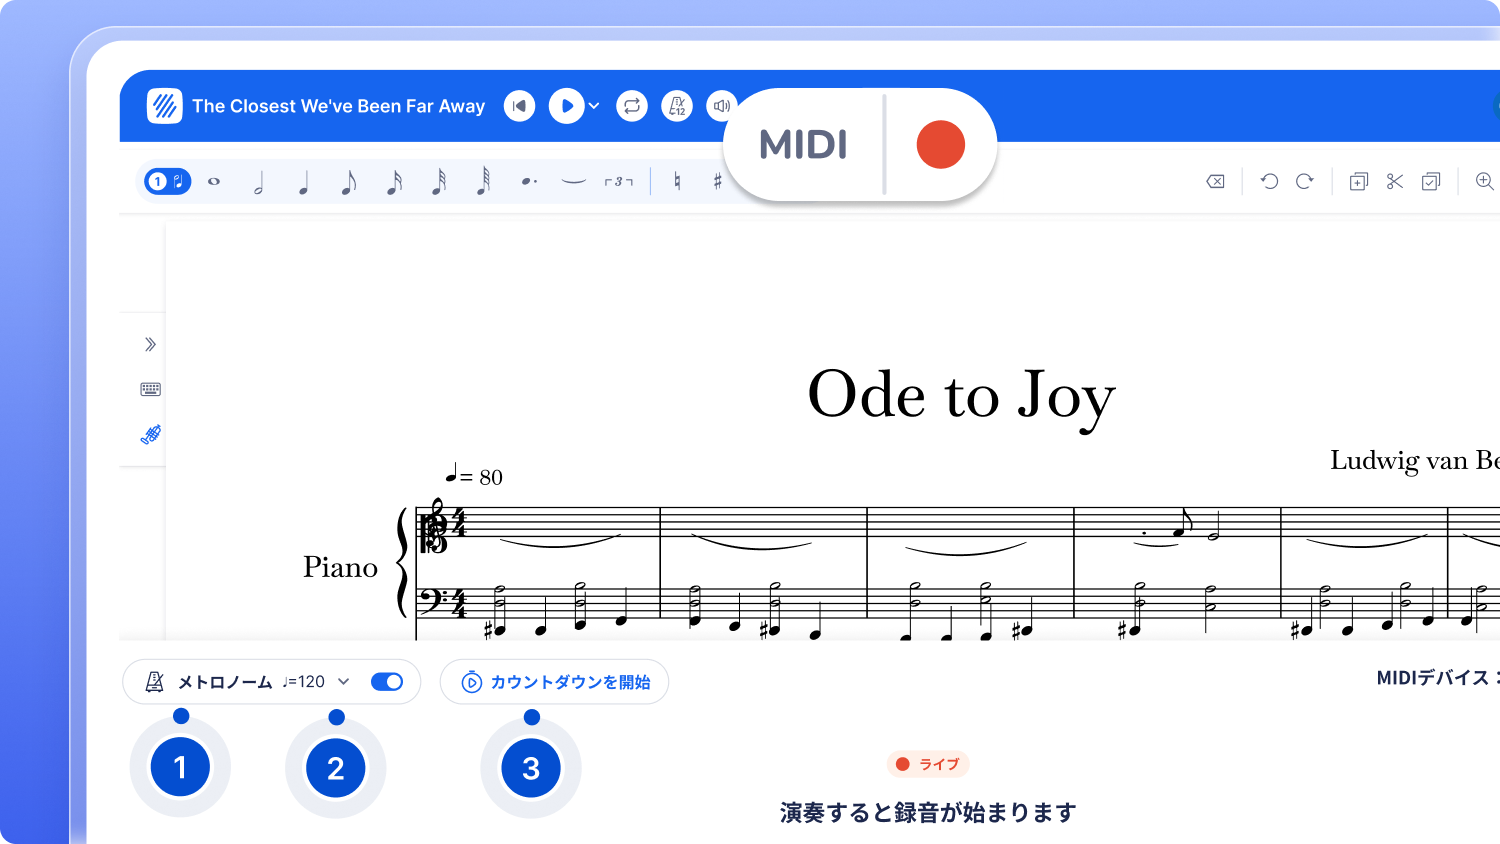
Task: Select the 32nd note duration
Action: click(x=438, y=182)
